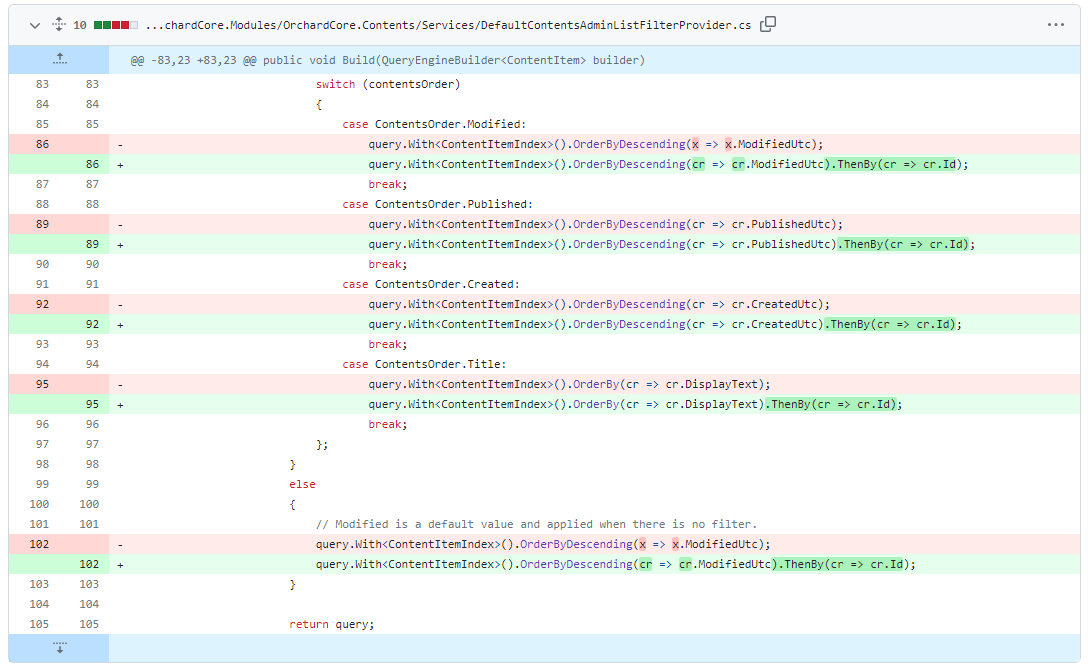The width and height of the screenshot is (1088, 671).
Task: Select added line number 92
Action: tap(92, 324)
